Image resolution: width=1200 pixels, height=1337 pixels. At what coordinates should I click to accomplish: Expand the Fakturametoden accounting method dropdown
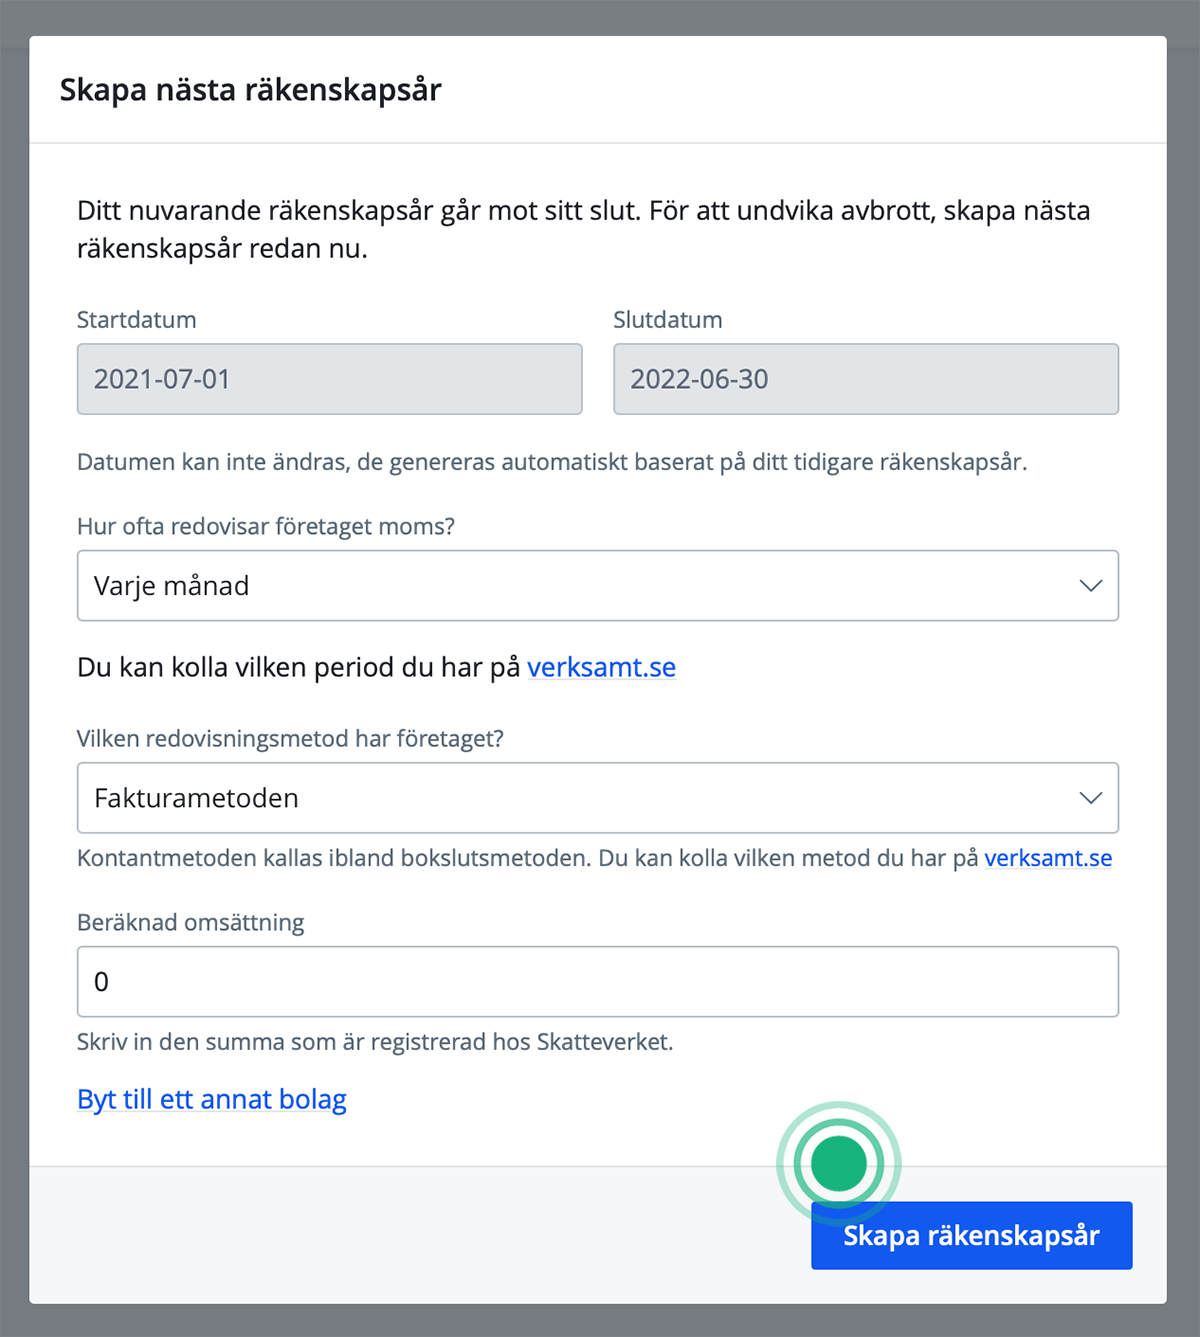[598, 798]
